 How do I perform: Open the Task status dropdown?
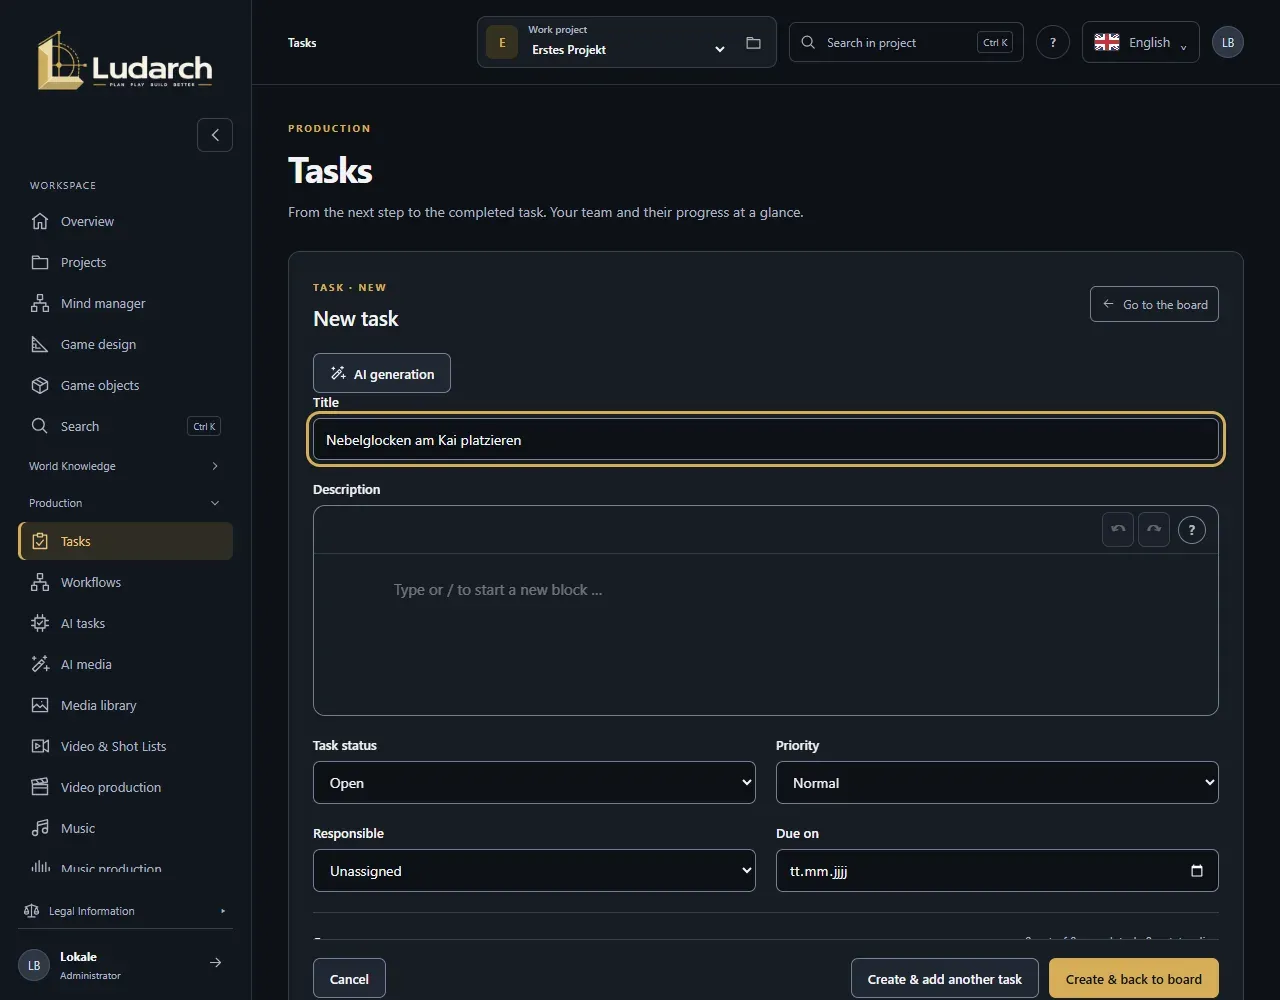click(534, 783)
